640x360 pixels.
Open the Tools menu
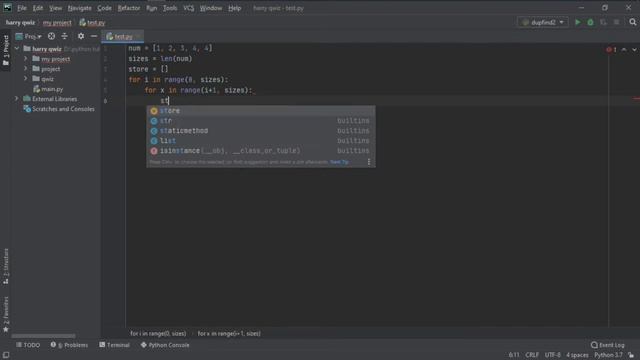[170, 8]
